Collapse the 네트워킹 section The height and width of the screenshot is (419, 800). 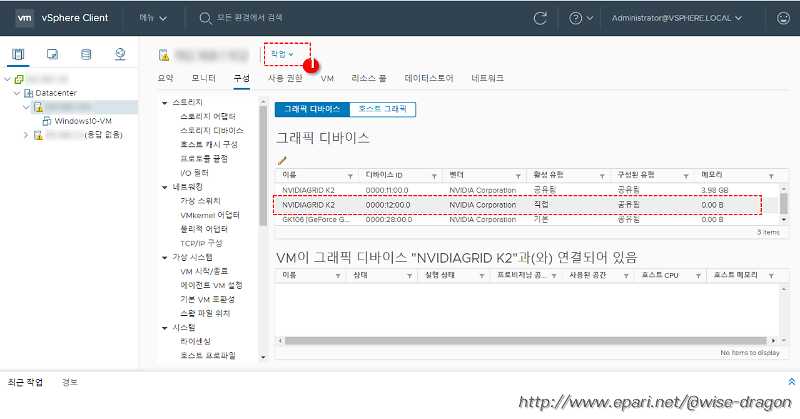165,187
